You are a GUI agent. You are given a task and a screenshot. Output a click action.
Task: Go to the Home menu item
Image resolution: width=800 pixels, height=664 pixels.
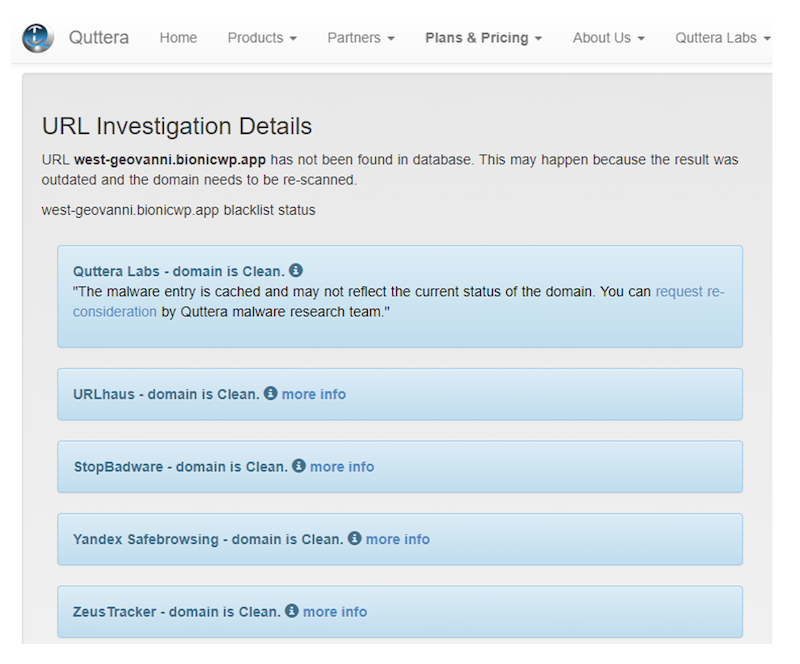tap(178, 38)
